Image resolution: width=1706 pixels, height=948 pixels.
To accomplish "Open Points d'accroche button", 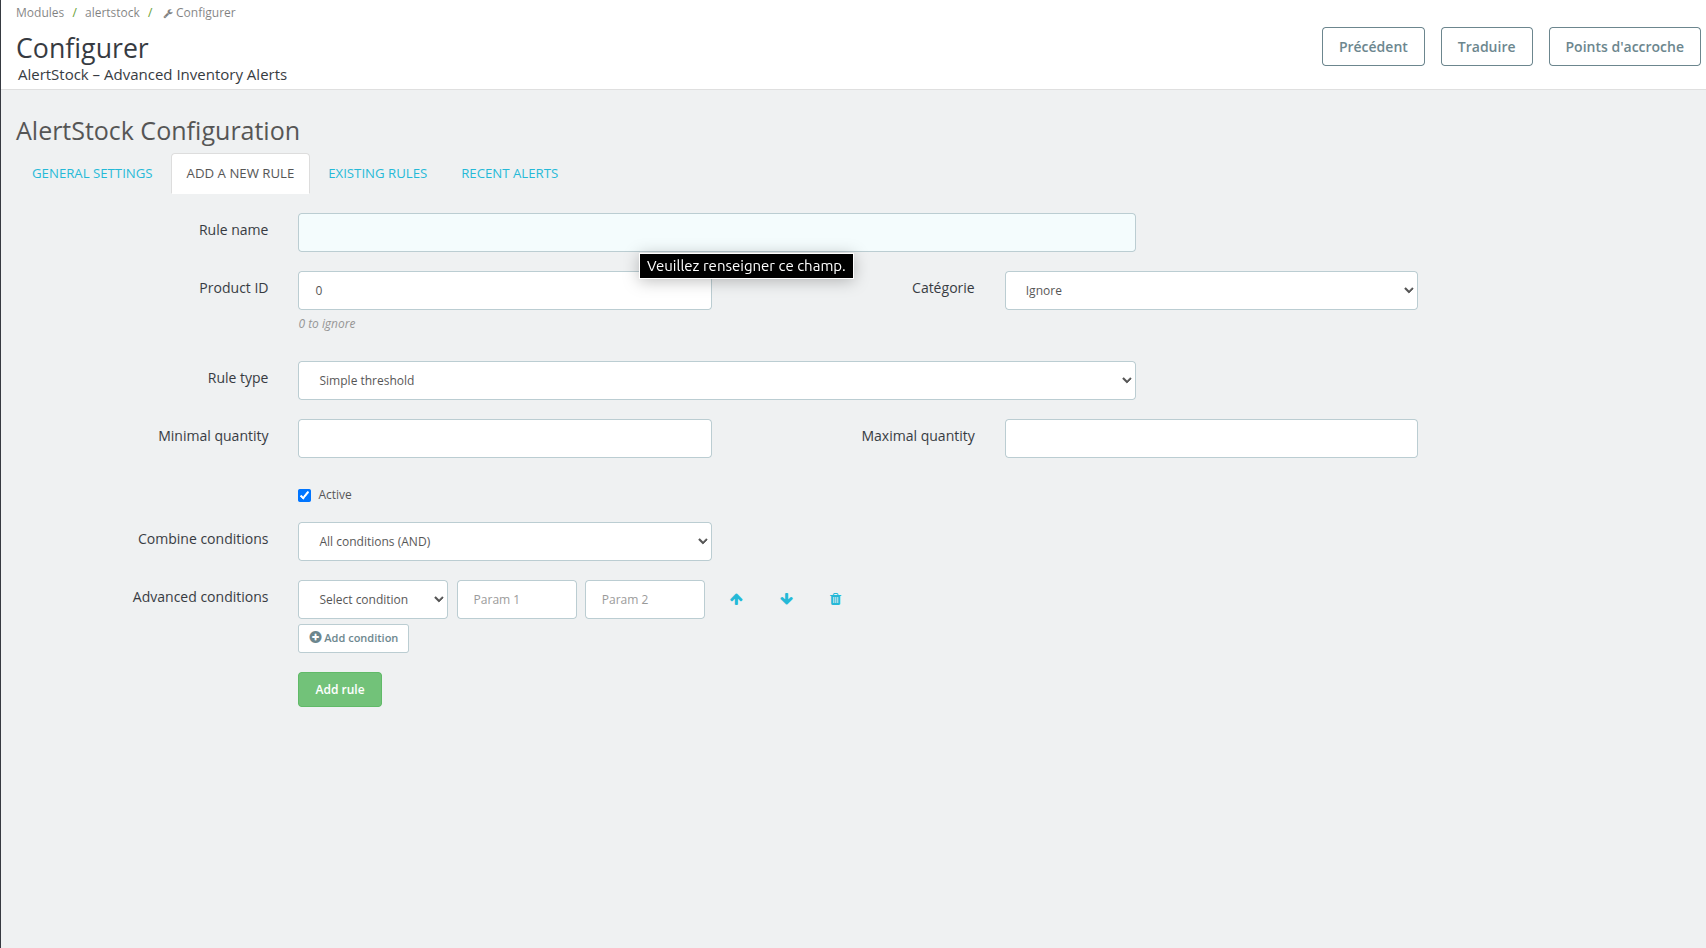I will pos(1624,46).
